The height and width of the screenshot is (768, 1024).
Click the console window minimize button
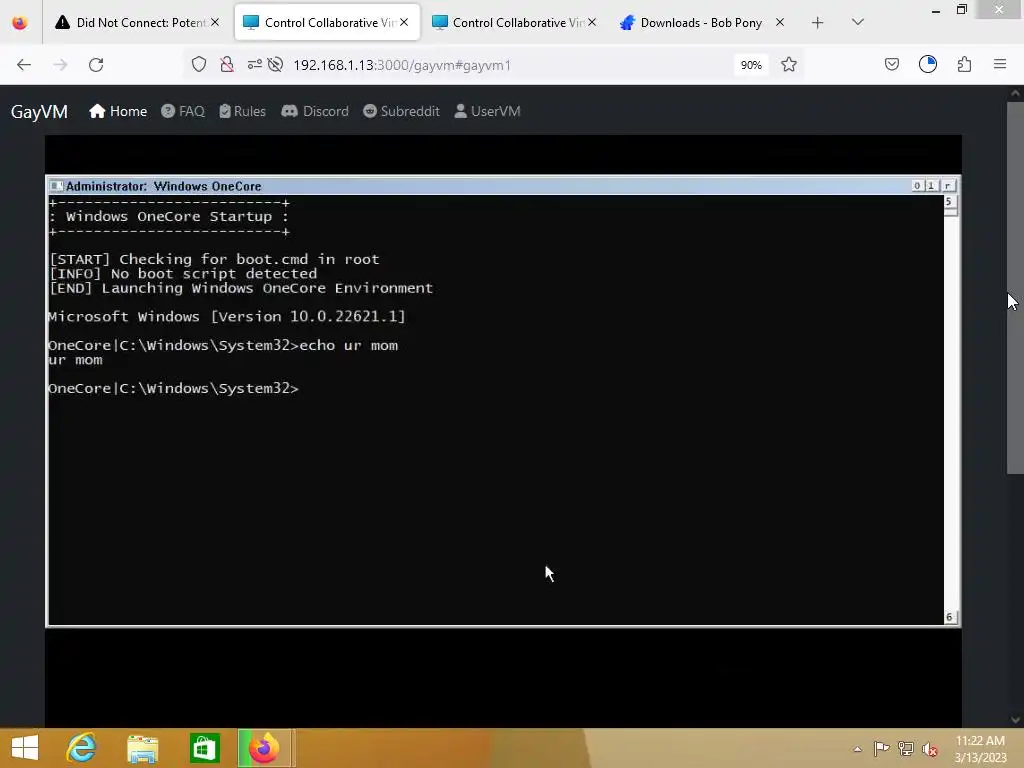pyautogui.click(x=917, y=186)
